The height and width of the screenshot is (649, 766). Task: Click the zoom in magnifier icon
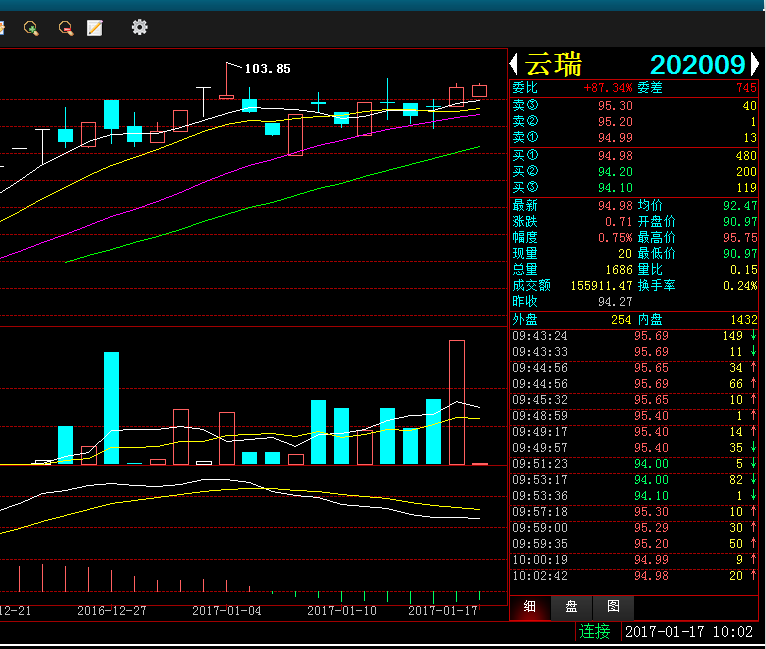[x=31, y=28]
